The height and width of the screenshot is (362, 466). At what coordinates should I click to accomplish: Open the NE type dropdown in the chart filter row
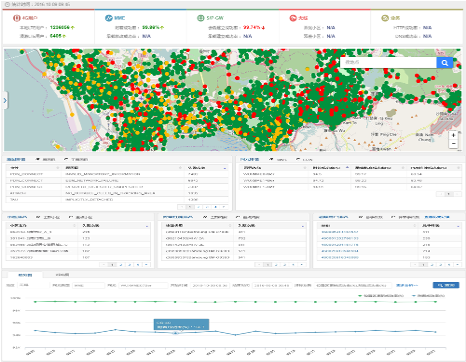point(88,285)
